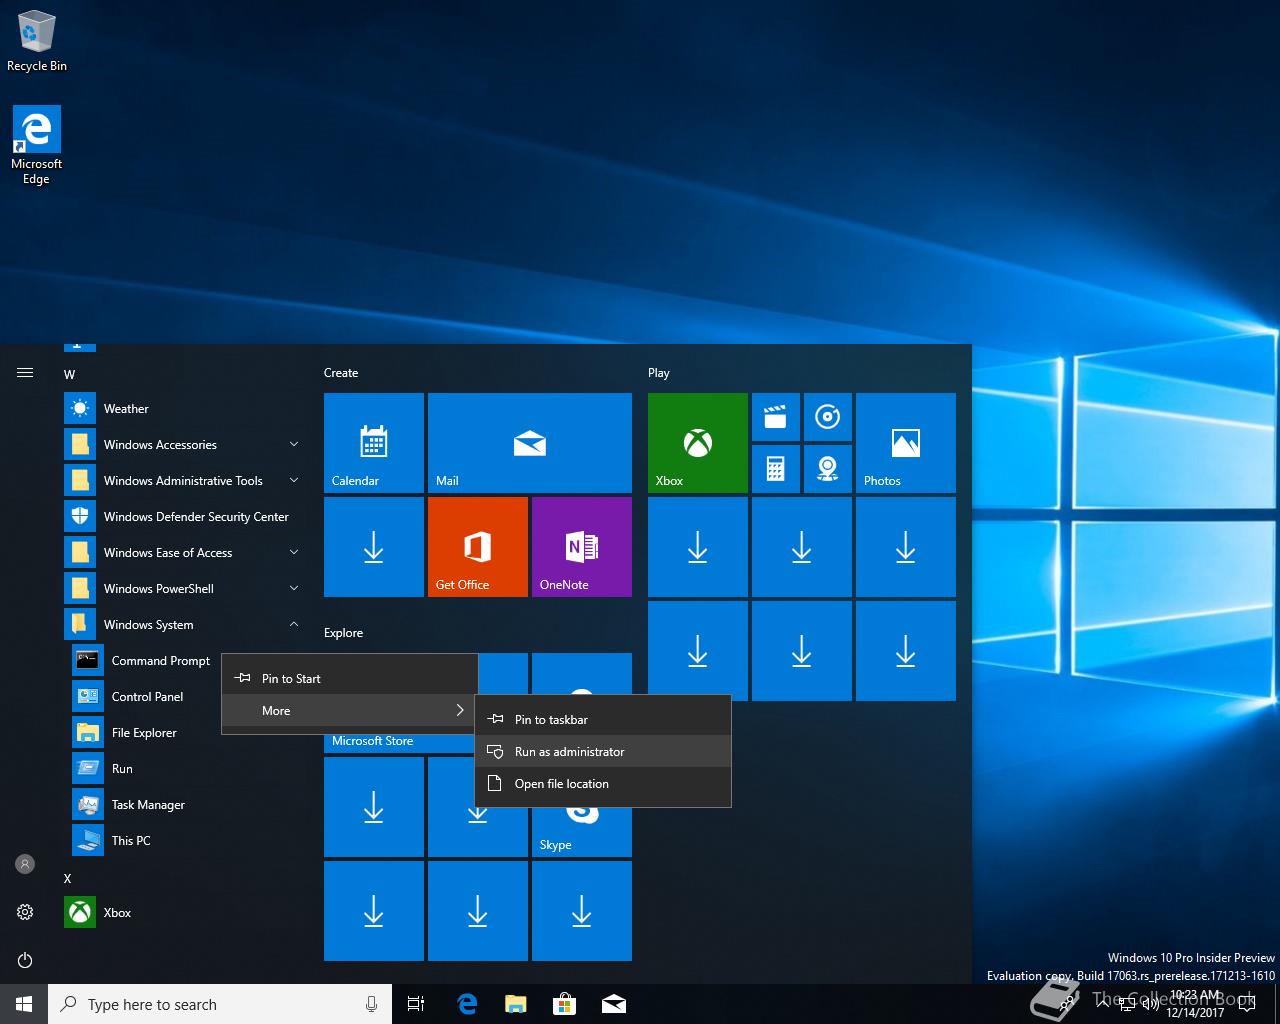Click the download tile below Skype
The width and height of the screenshot is (1280, 1024).
582,911
